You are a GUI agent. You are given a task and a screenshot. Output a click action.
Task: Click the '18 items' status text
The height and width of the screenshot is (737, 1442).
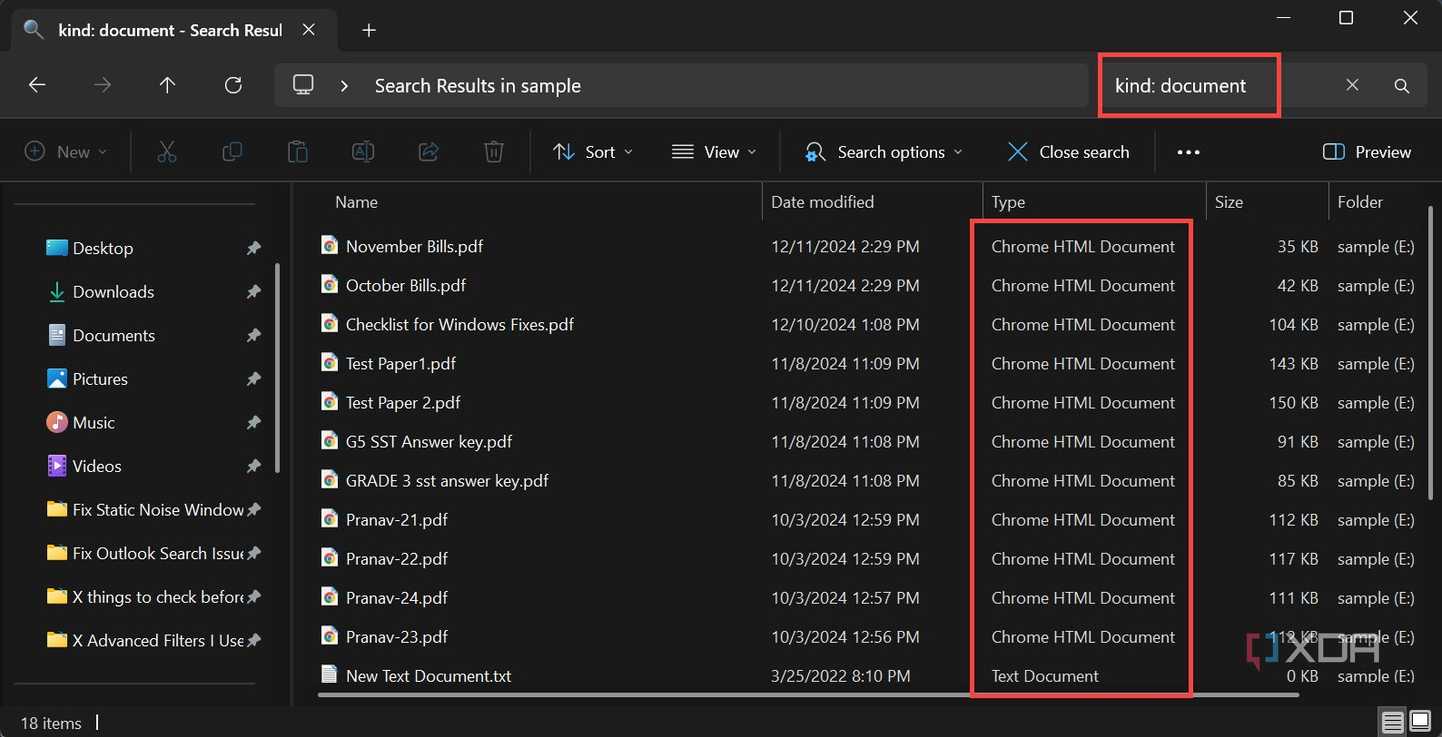(51, 722)
